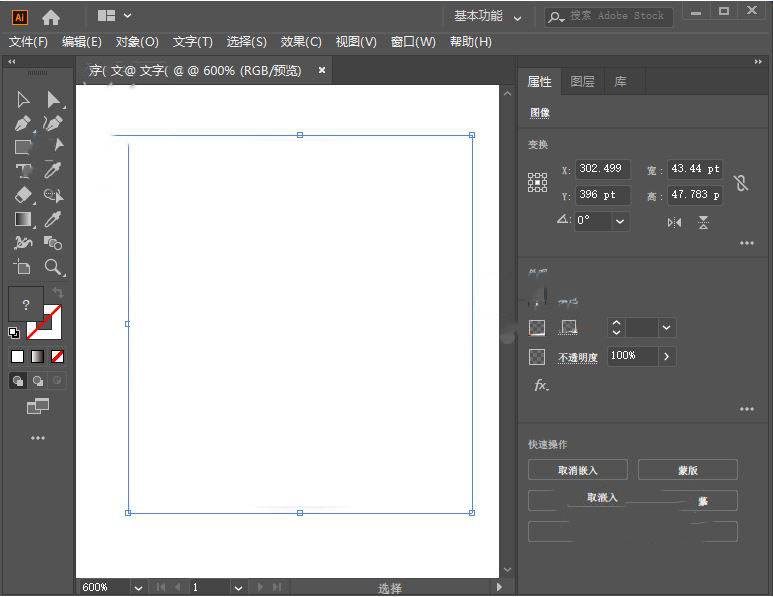Open the 600% zoom level dropdown
This screenshot has width=773, height=597.
(x=138, y=588)
